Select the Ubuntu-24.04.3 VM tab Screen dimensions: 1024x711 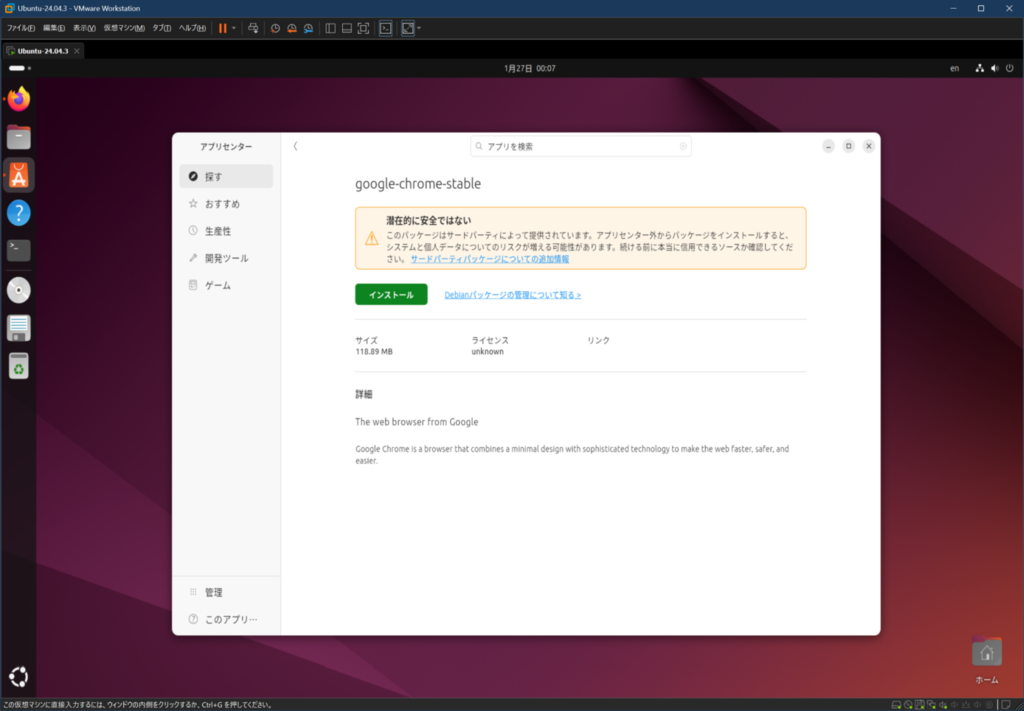[42, 51]
